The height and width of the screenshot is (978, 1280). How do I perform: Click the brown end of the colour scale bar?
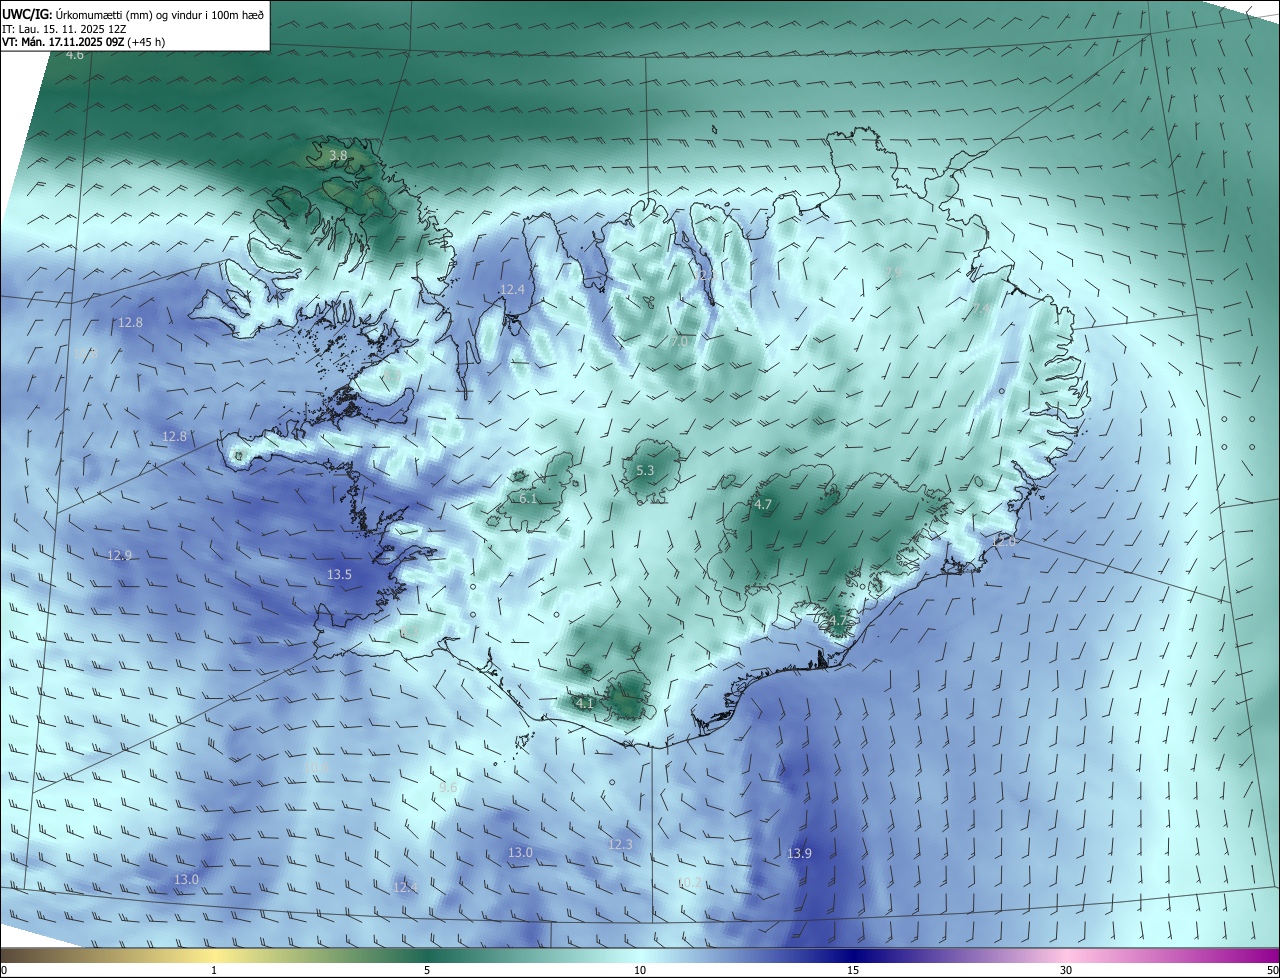coord(10,955)
